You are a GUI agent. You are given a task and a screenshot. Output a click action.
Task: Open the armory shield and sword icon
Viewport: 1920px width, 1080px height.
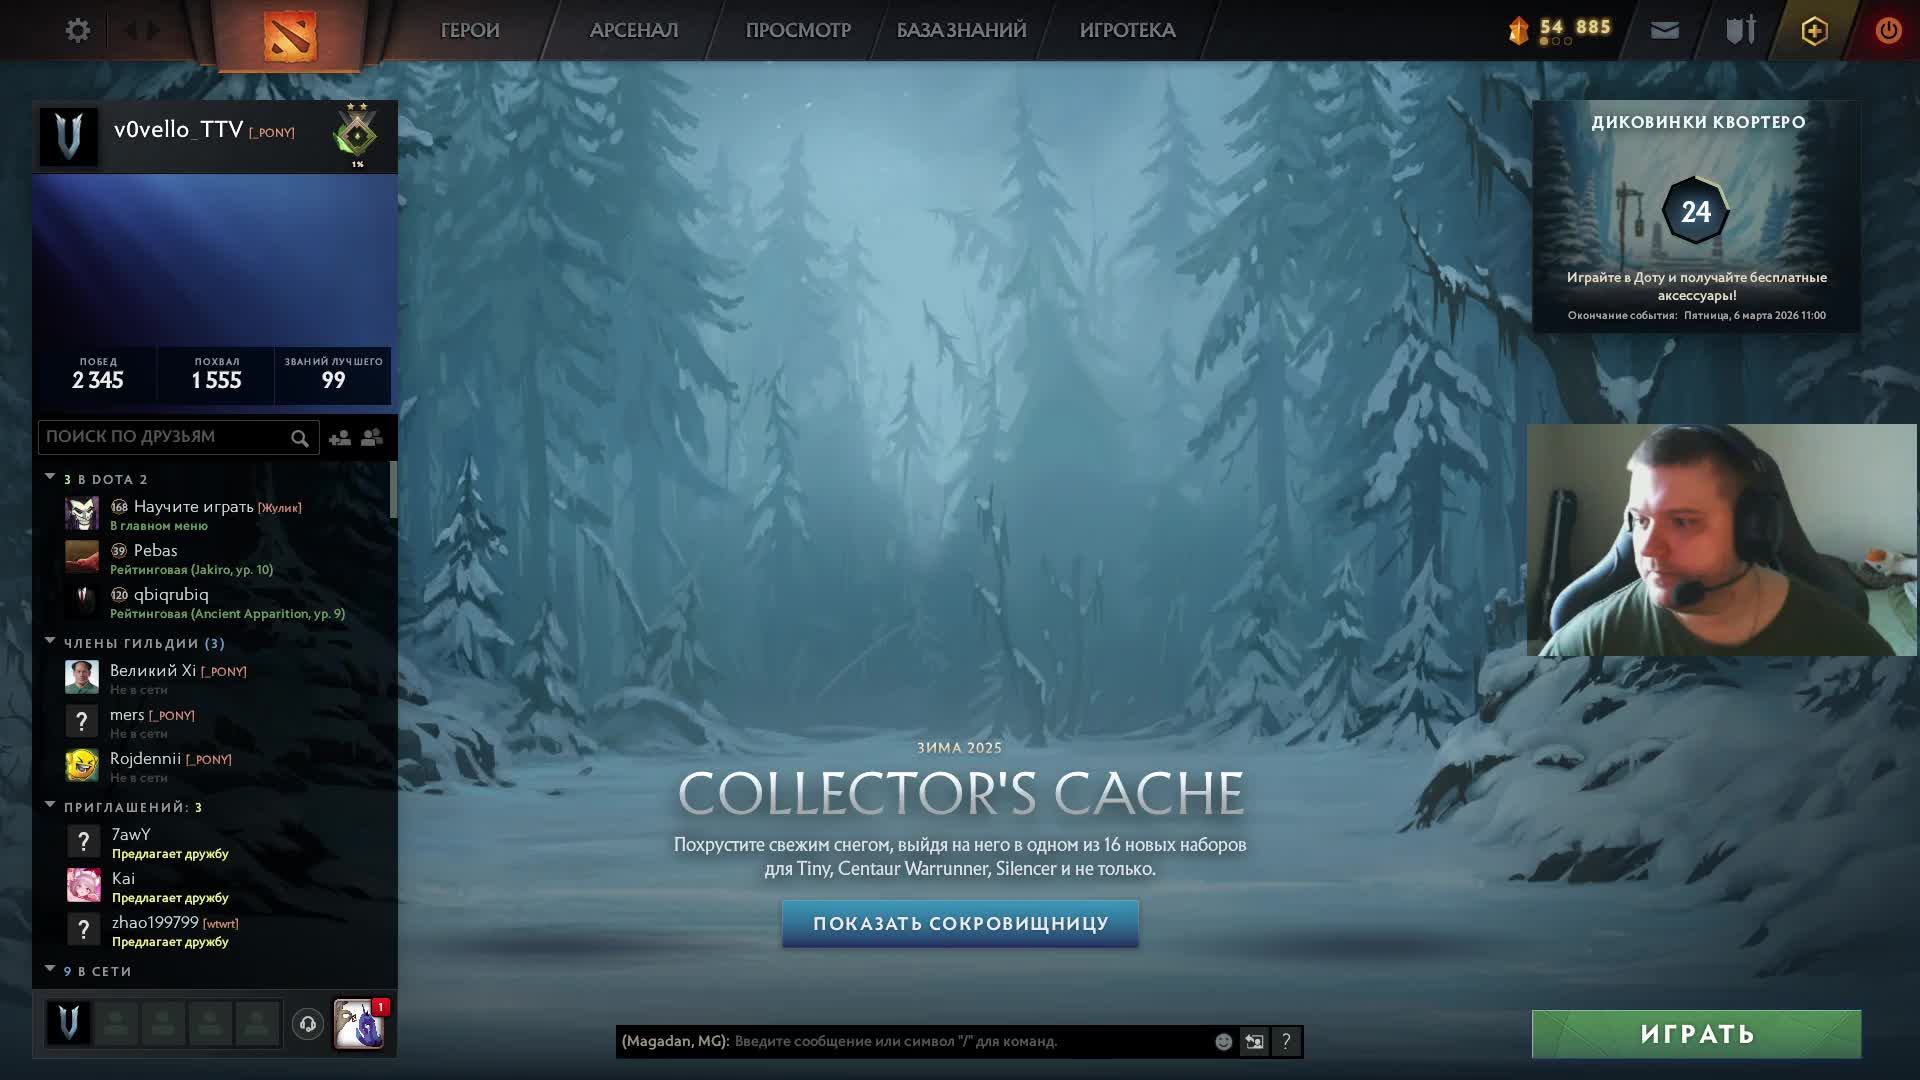point(1740,30)
